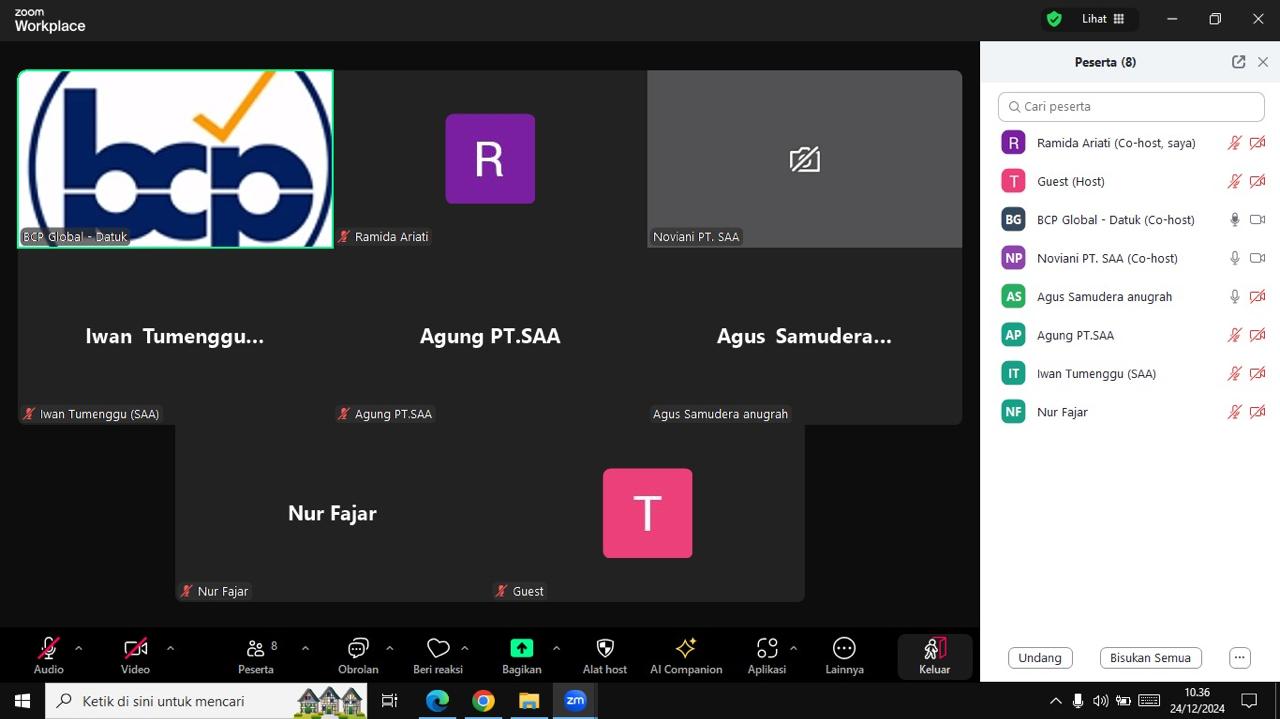Screen dimensions: 1280x719
Task: Open the three-dot menu in participants panel
Action: [x=1240, y=658]
